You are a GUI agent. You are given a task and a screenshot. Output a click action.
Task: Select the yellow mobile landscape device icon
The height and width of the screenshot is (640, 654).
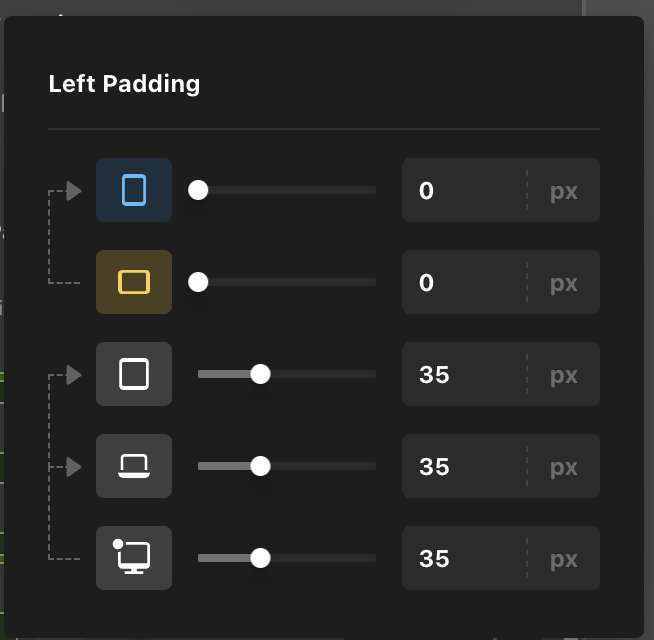click(134, 282)
